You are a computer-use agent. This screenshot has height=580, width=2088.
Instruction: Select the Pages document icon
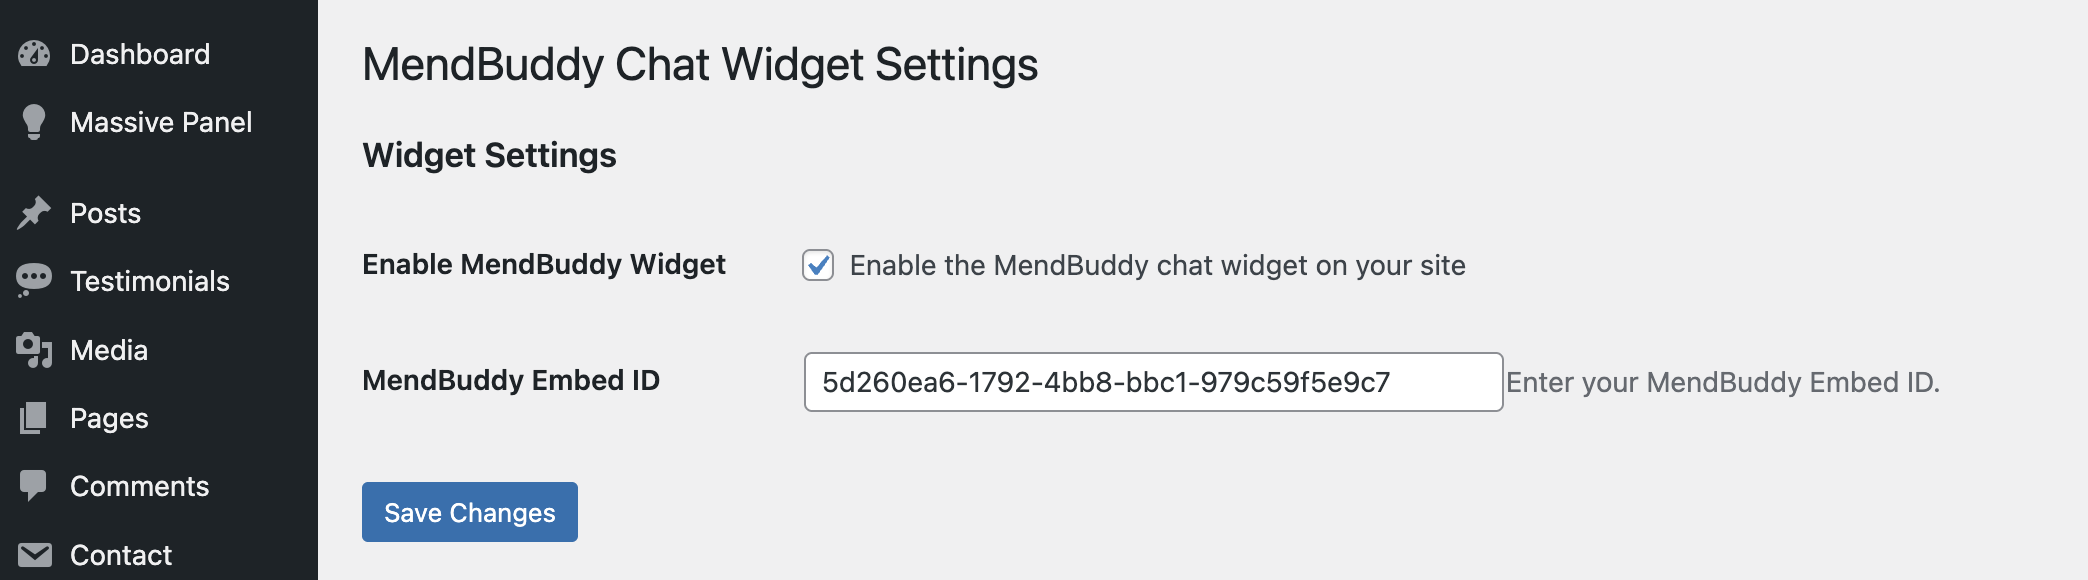(34, 418)
